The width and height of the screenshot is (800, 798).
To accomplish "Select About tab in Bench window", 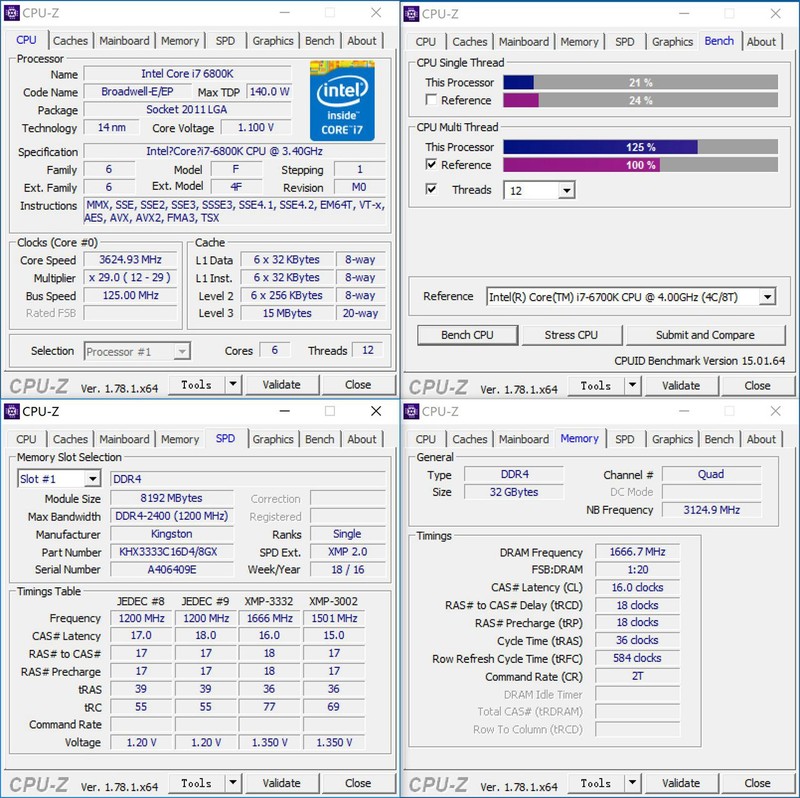I will [761, 42].
